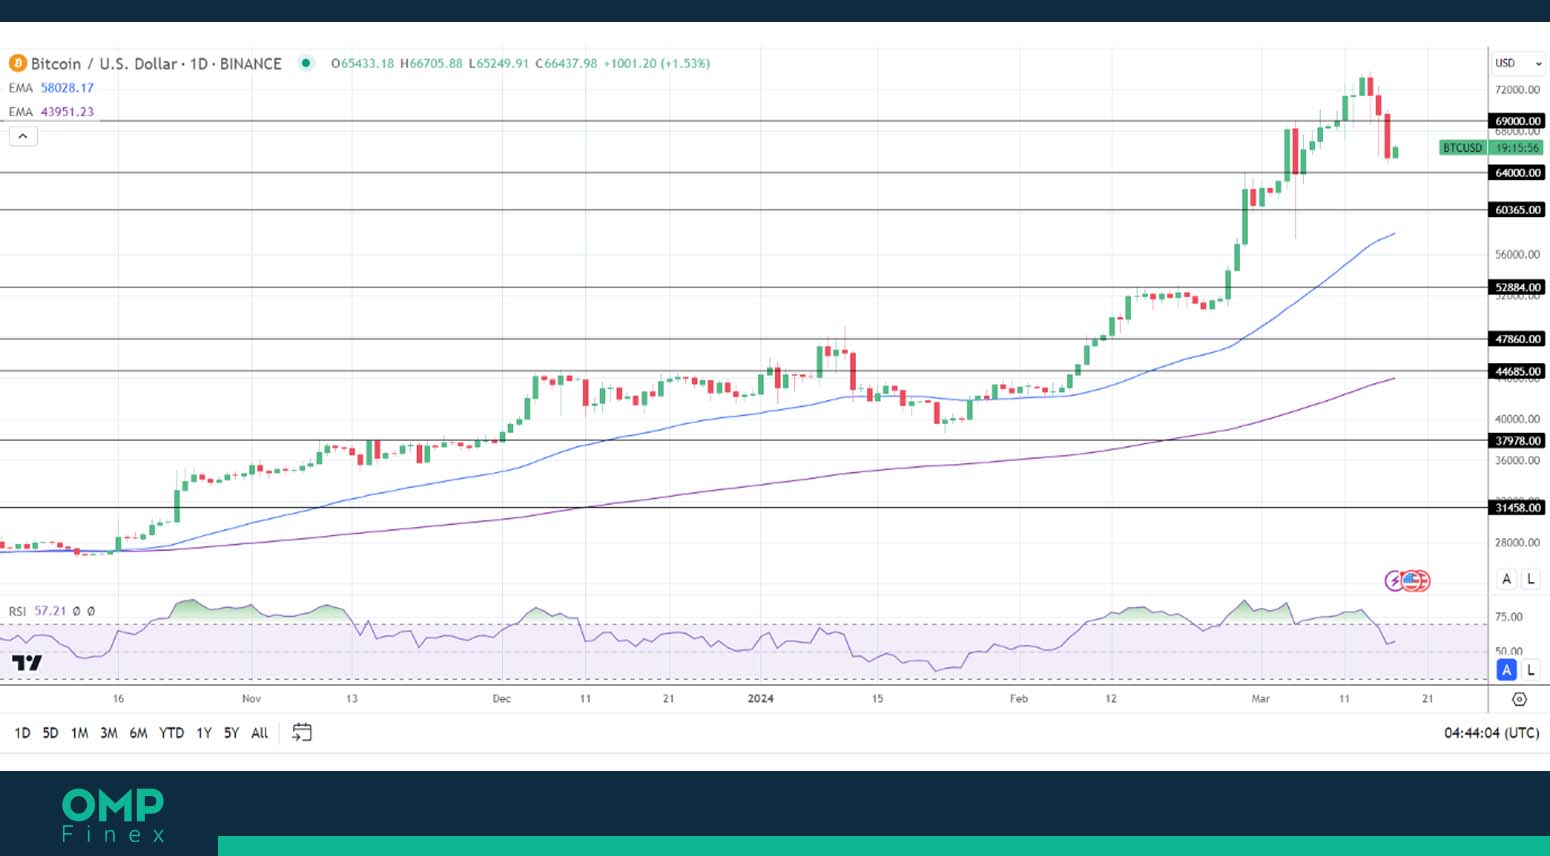
Task: Click the 04:44:04 (UTC) timezone clock
Action: [1491, 733]
